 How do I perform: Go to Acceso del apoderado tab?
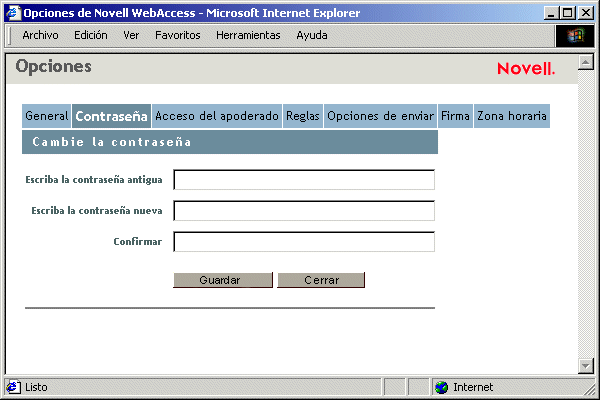(217, 116)
